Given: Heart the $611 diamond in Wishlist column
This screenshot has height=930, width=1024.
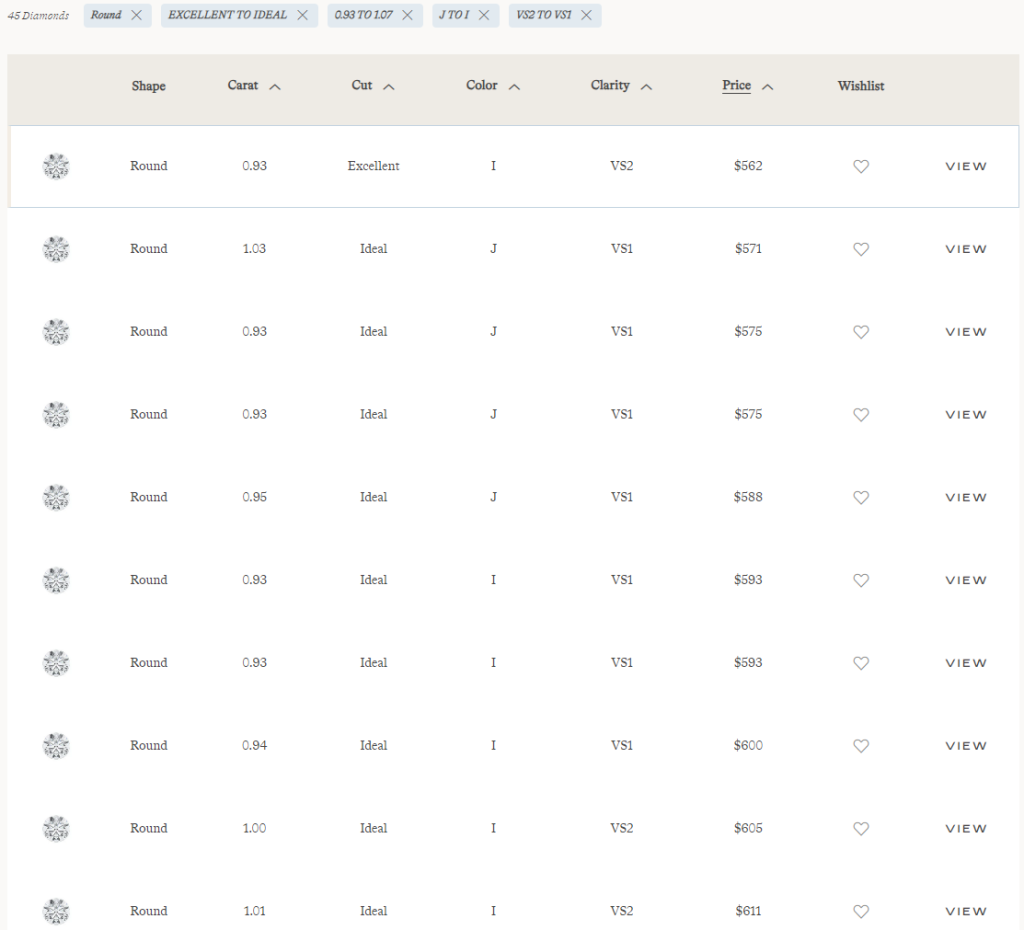Looking at the screenshot, I should [x=861, y=911].
